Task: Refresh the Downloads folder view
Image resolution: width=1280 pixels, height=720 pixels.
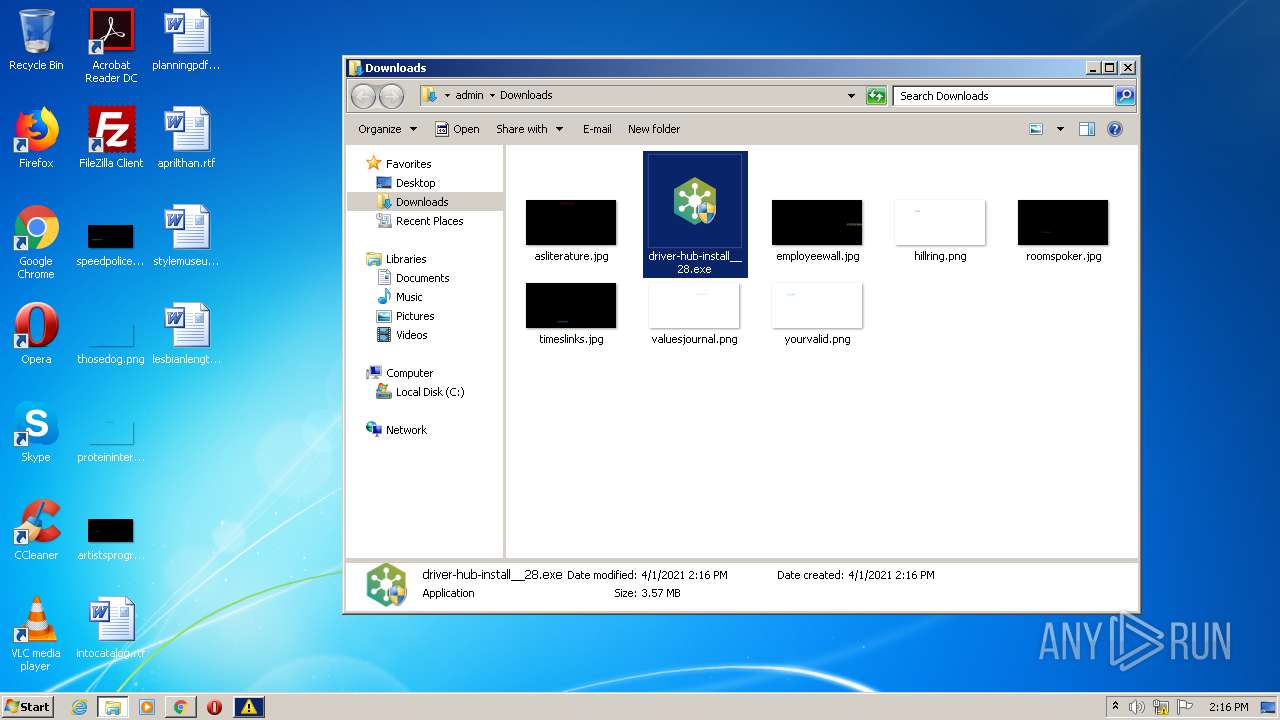Action: pyautogui.click(x=876, y=96)
